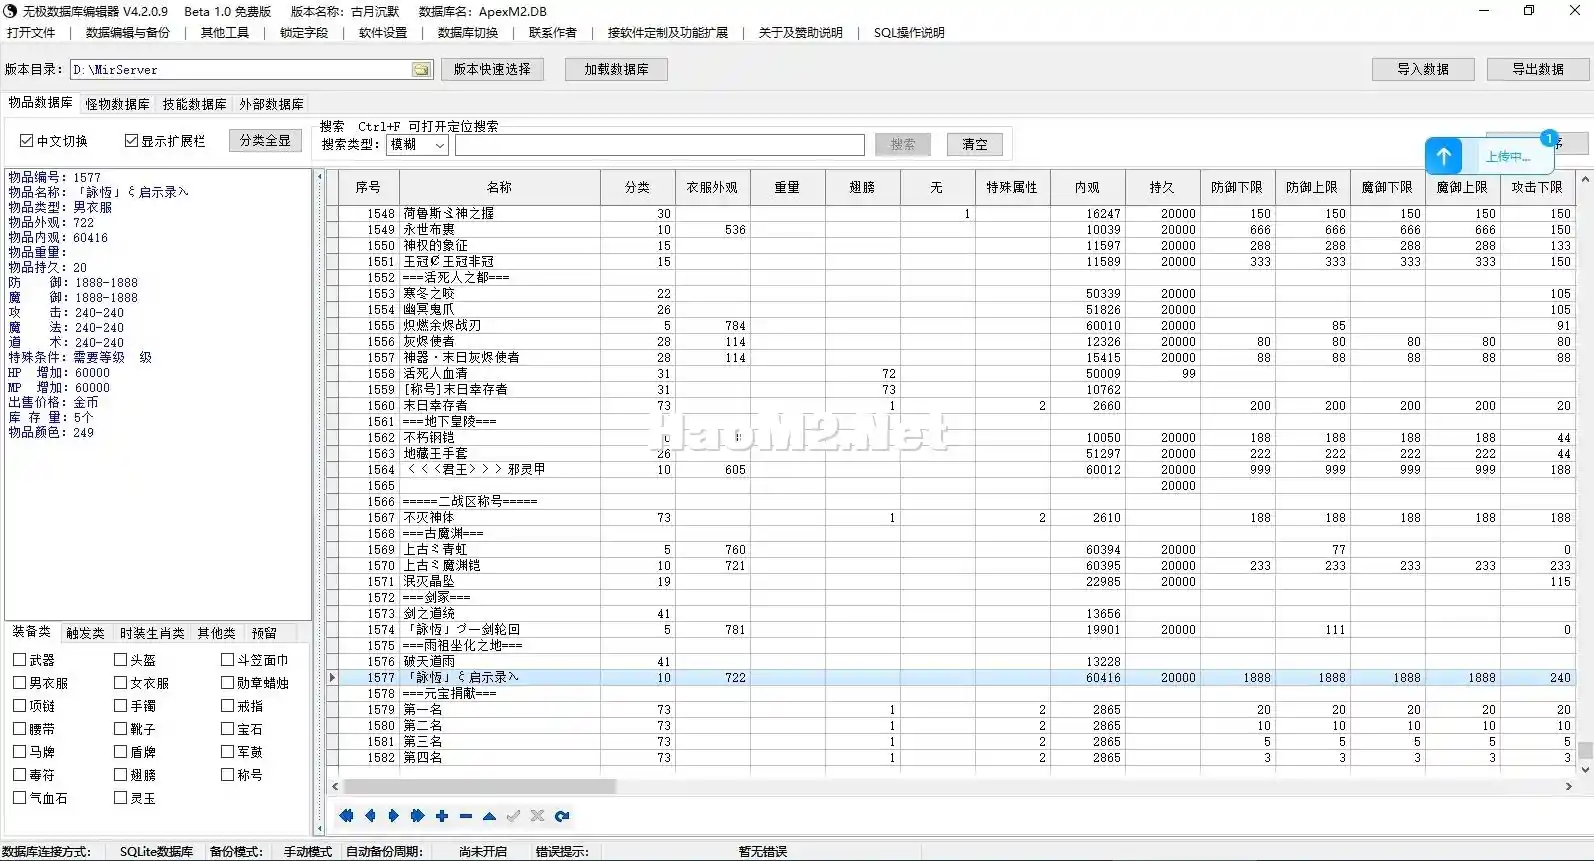Viewport: 1594px width, 861px height.
Task: Switch to the 预留 tab
Action: (264, 633)
